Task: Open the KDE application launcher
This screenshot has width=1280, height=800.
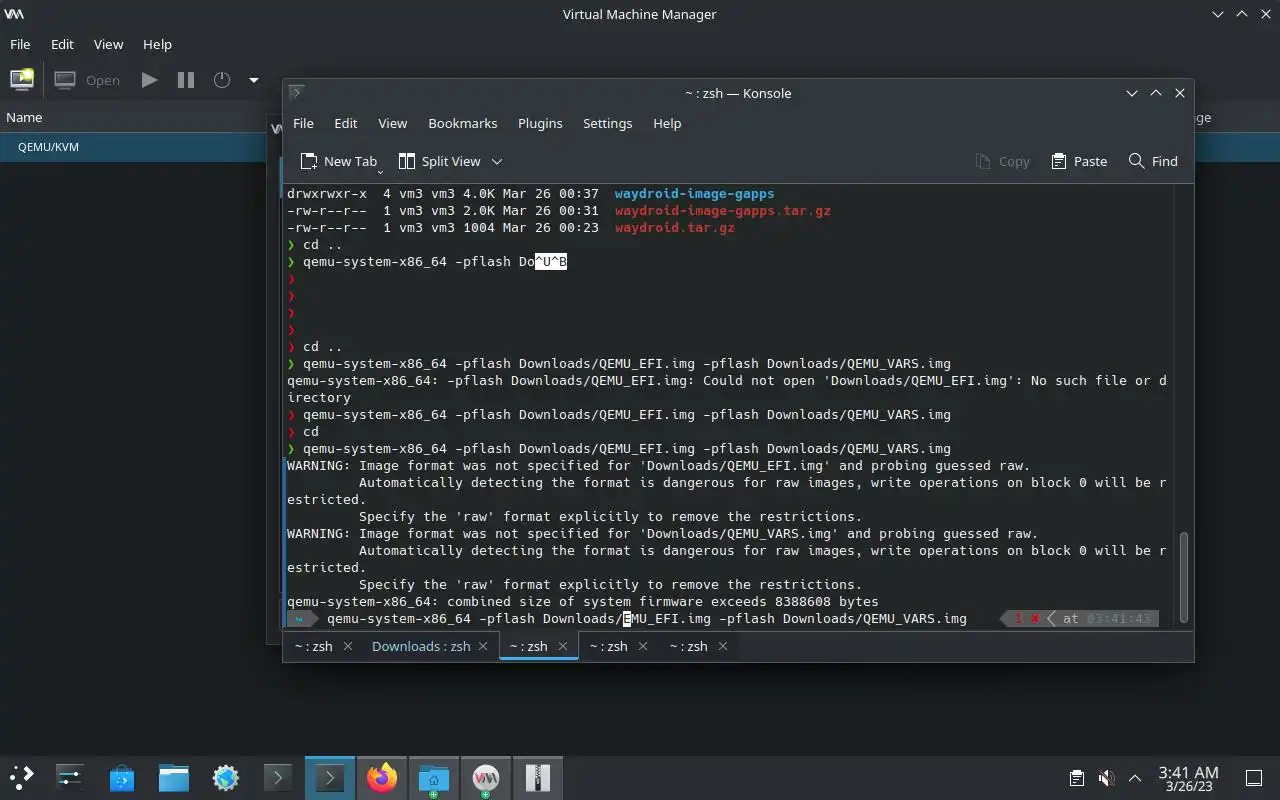Action: pos(21,777)
